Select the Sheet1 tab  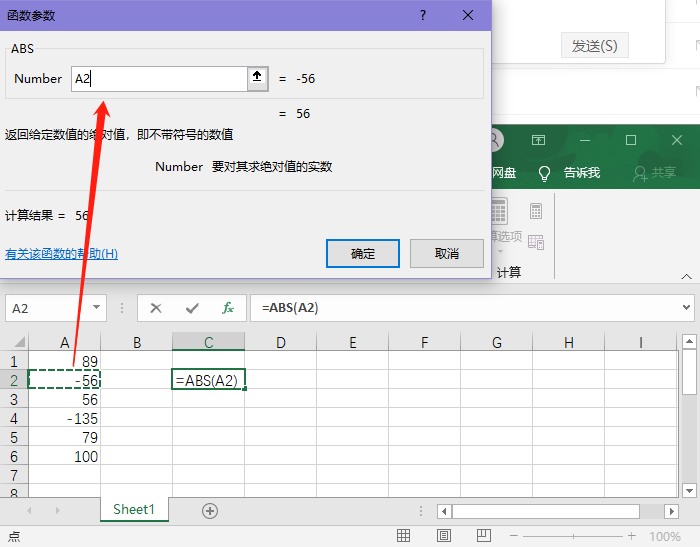134,510
